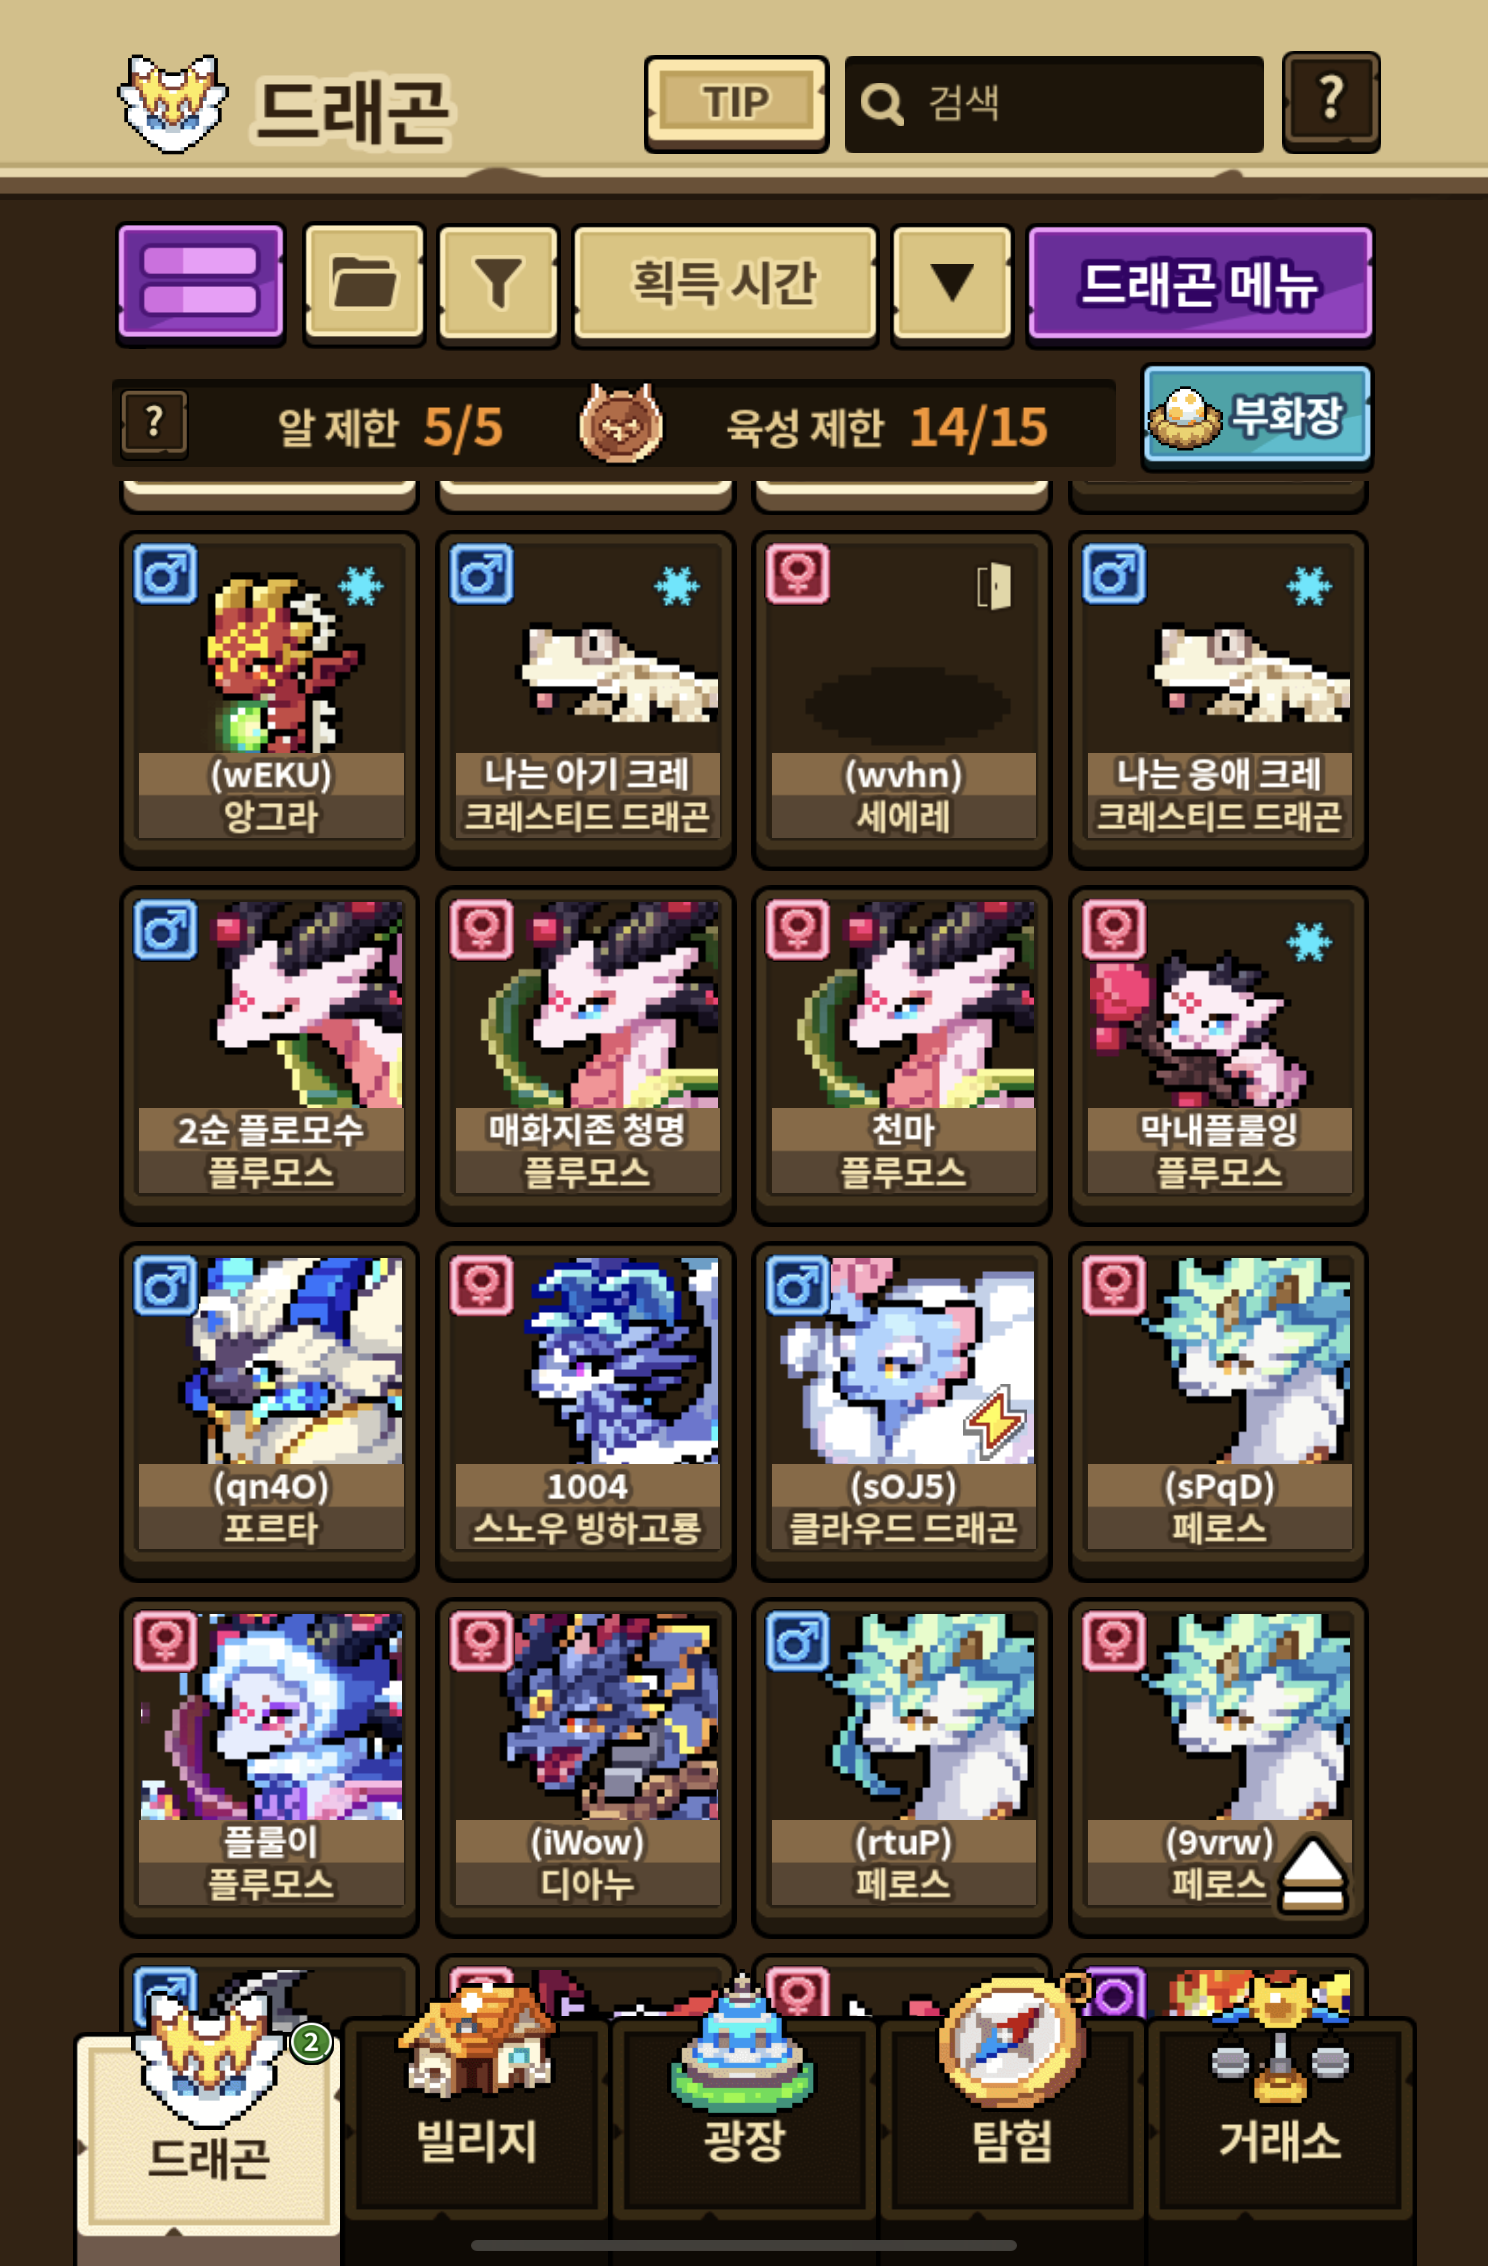Select the 1004 스노우 빙하고룡 dragon card

click(x=586, y=1411)
